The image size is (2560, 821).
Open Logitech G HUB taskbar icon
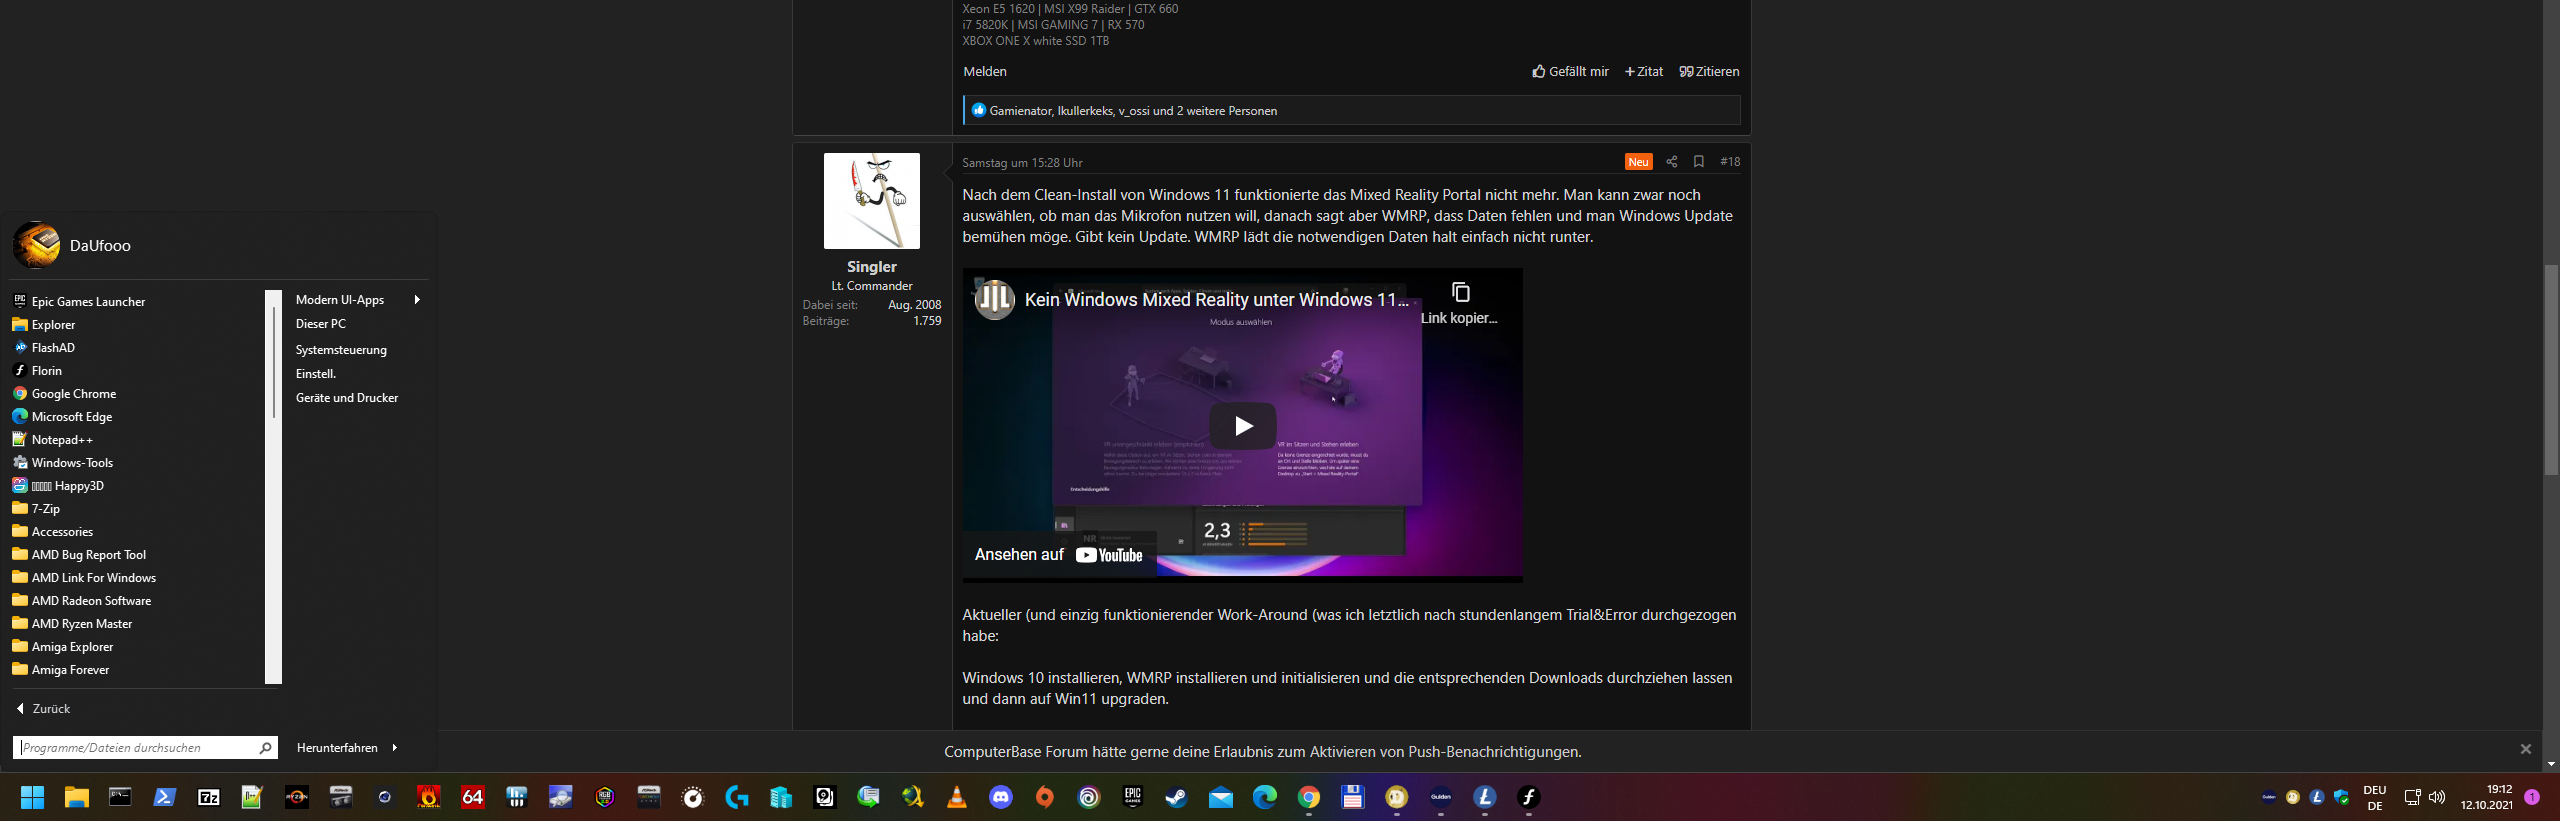pos(736,797)
